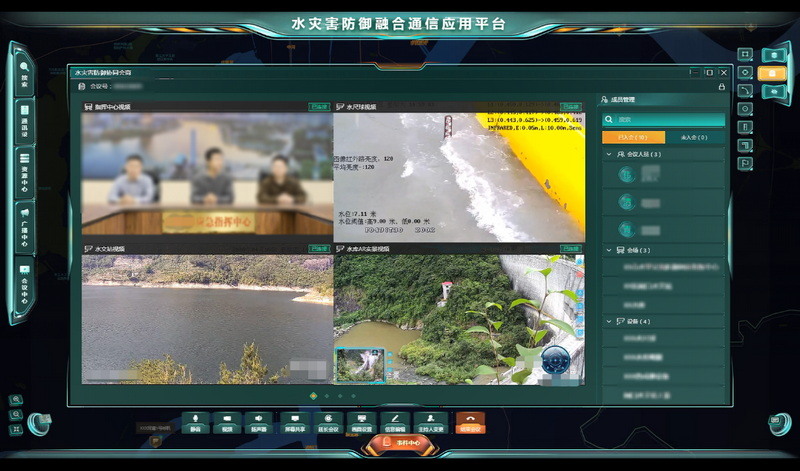Viewport: 800px width, 471px height.
Task: Click the host change (主持人变更) icon
Action: (431, 420)
